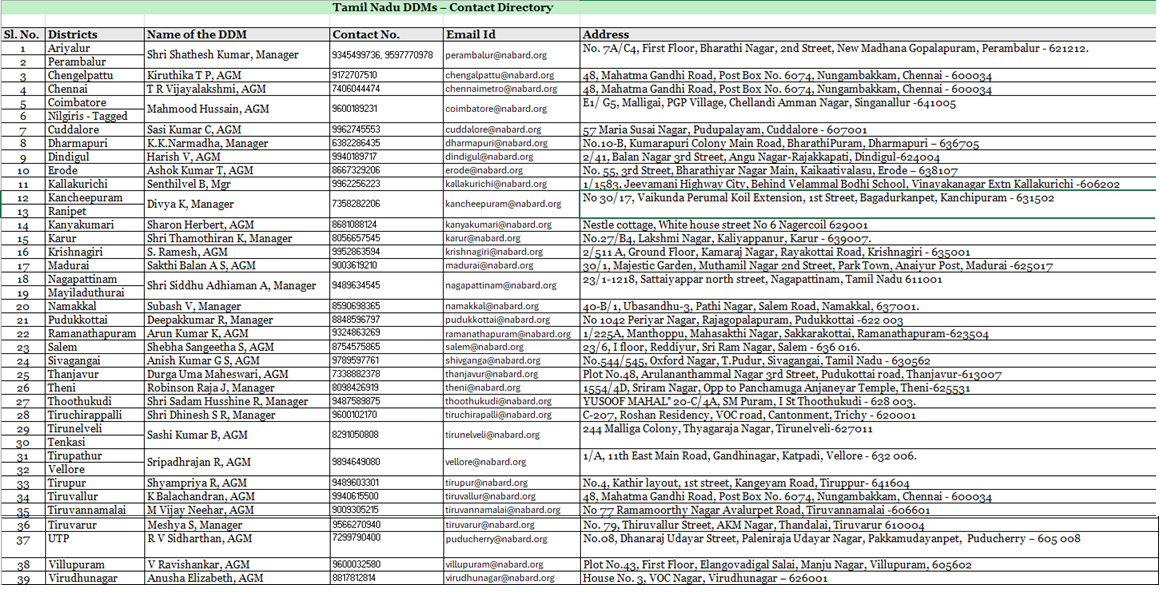Select the Name of the DDM header

[x=237, y=34]
